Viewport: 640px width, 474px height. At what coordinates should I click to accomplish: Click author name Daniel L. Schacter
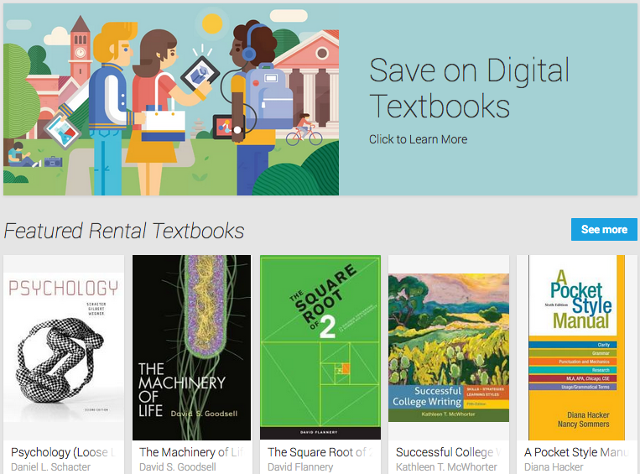tap(51, 467)
